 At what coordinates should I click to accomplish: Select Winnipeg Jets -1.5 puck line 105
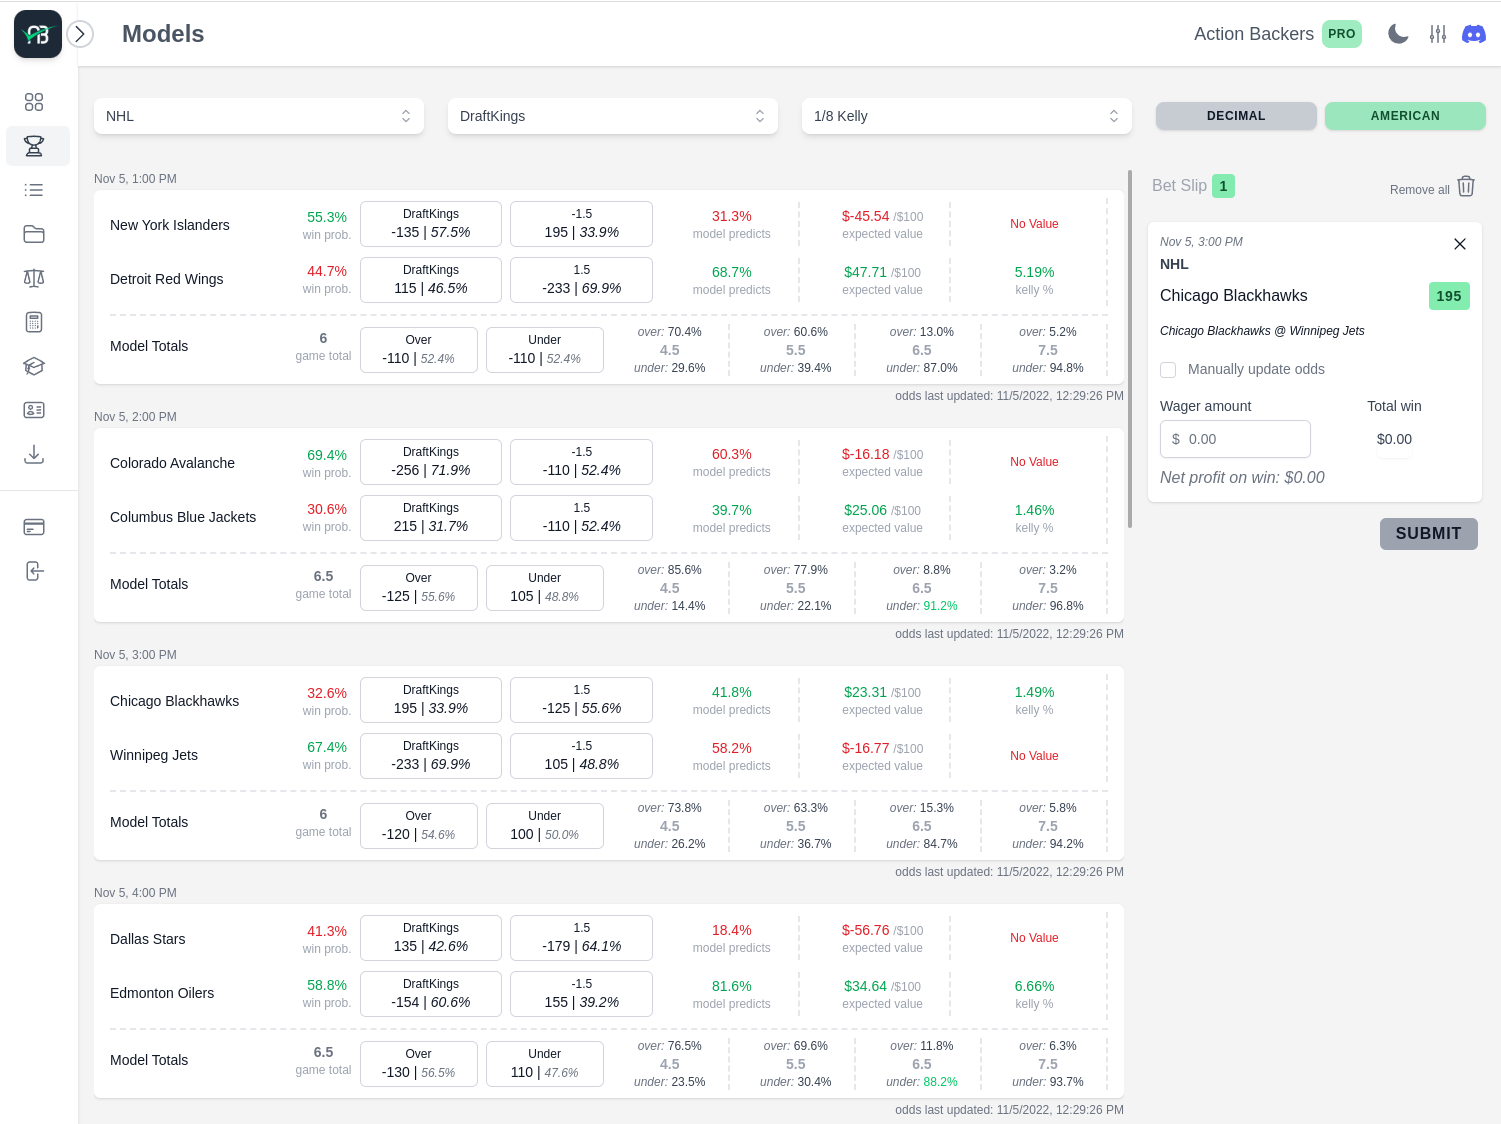(581, 756)
